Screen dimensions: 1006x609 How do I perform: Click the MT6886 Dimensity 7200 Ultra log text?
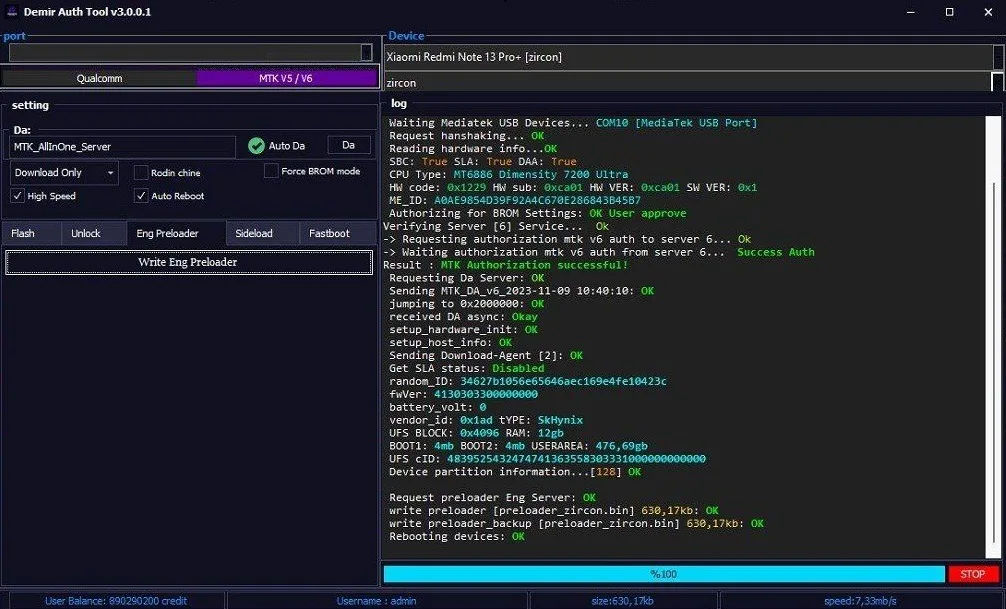pos(541,174)
